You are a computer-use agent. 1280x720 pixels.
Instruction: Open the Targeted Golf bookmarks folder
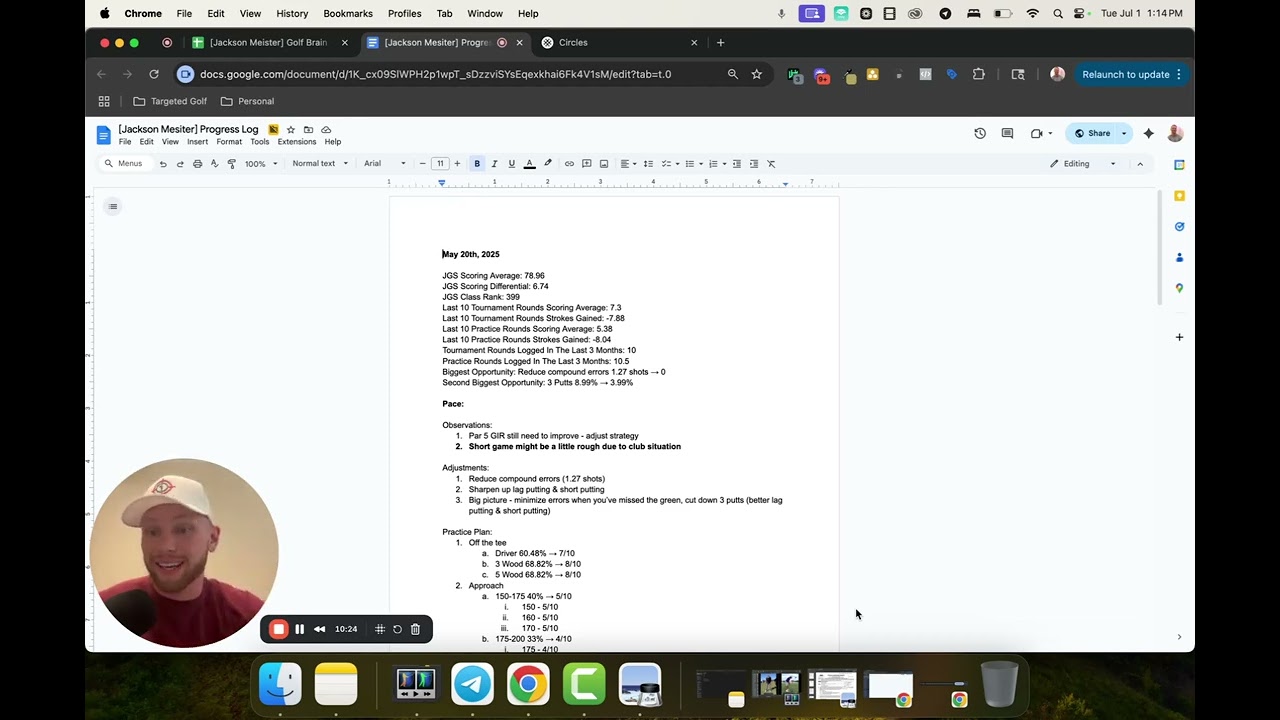[x=170, y=101]
